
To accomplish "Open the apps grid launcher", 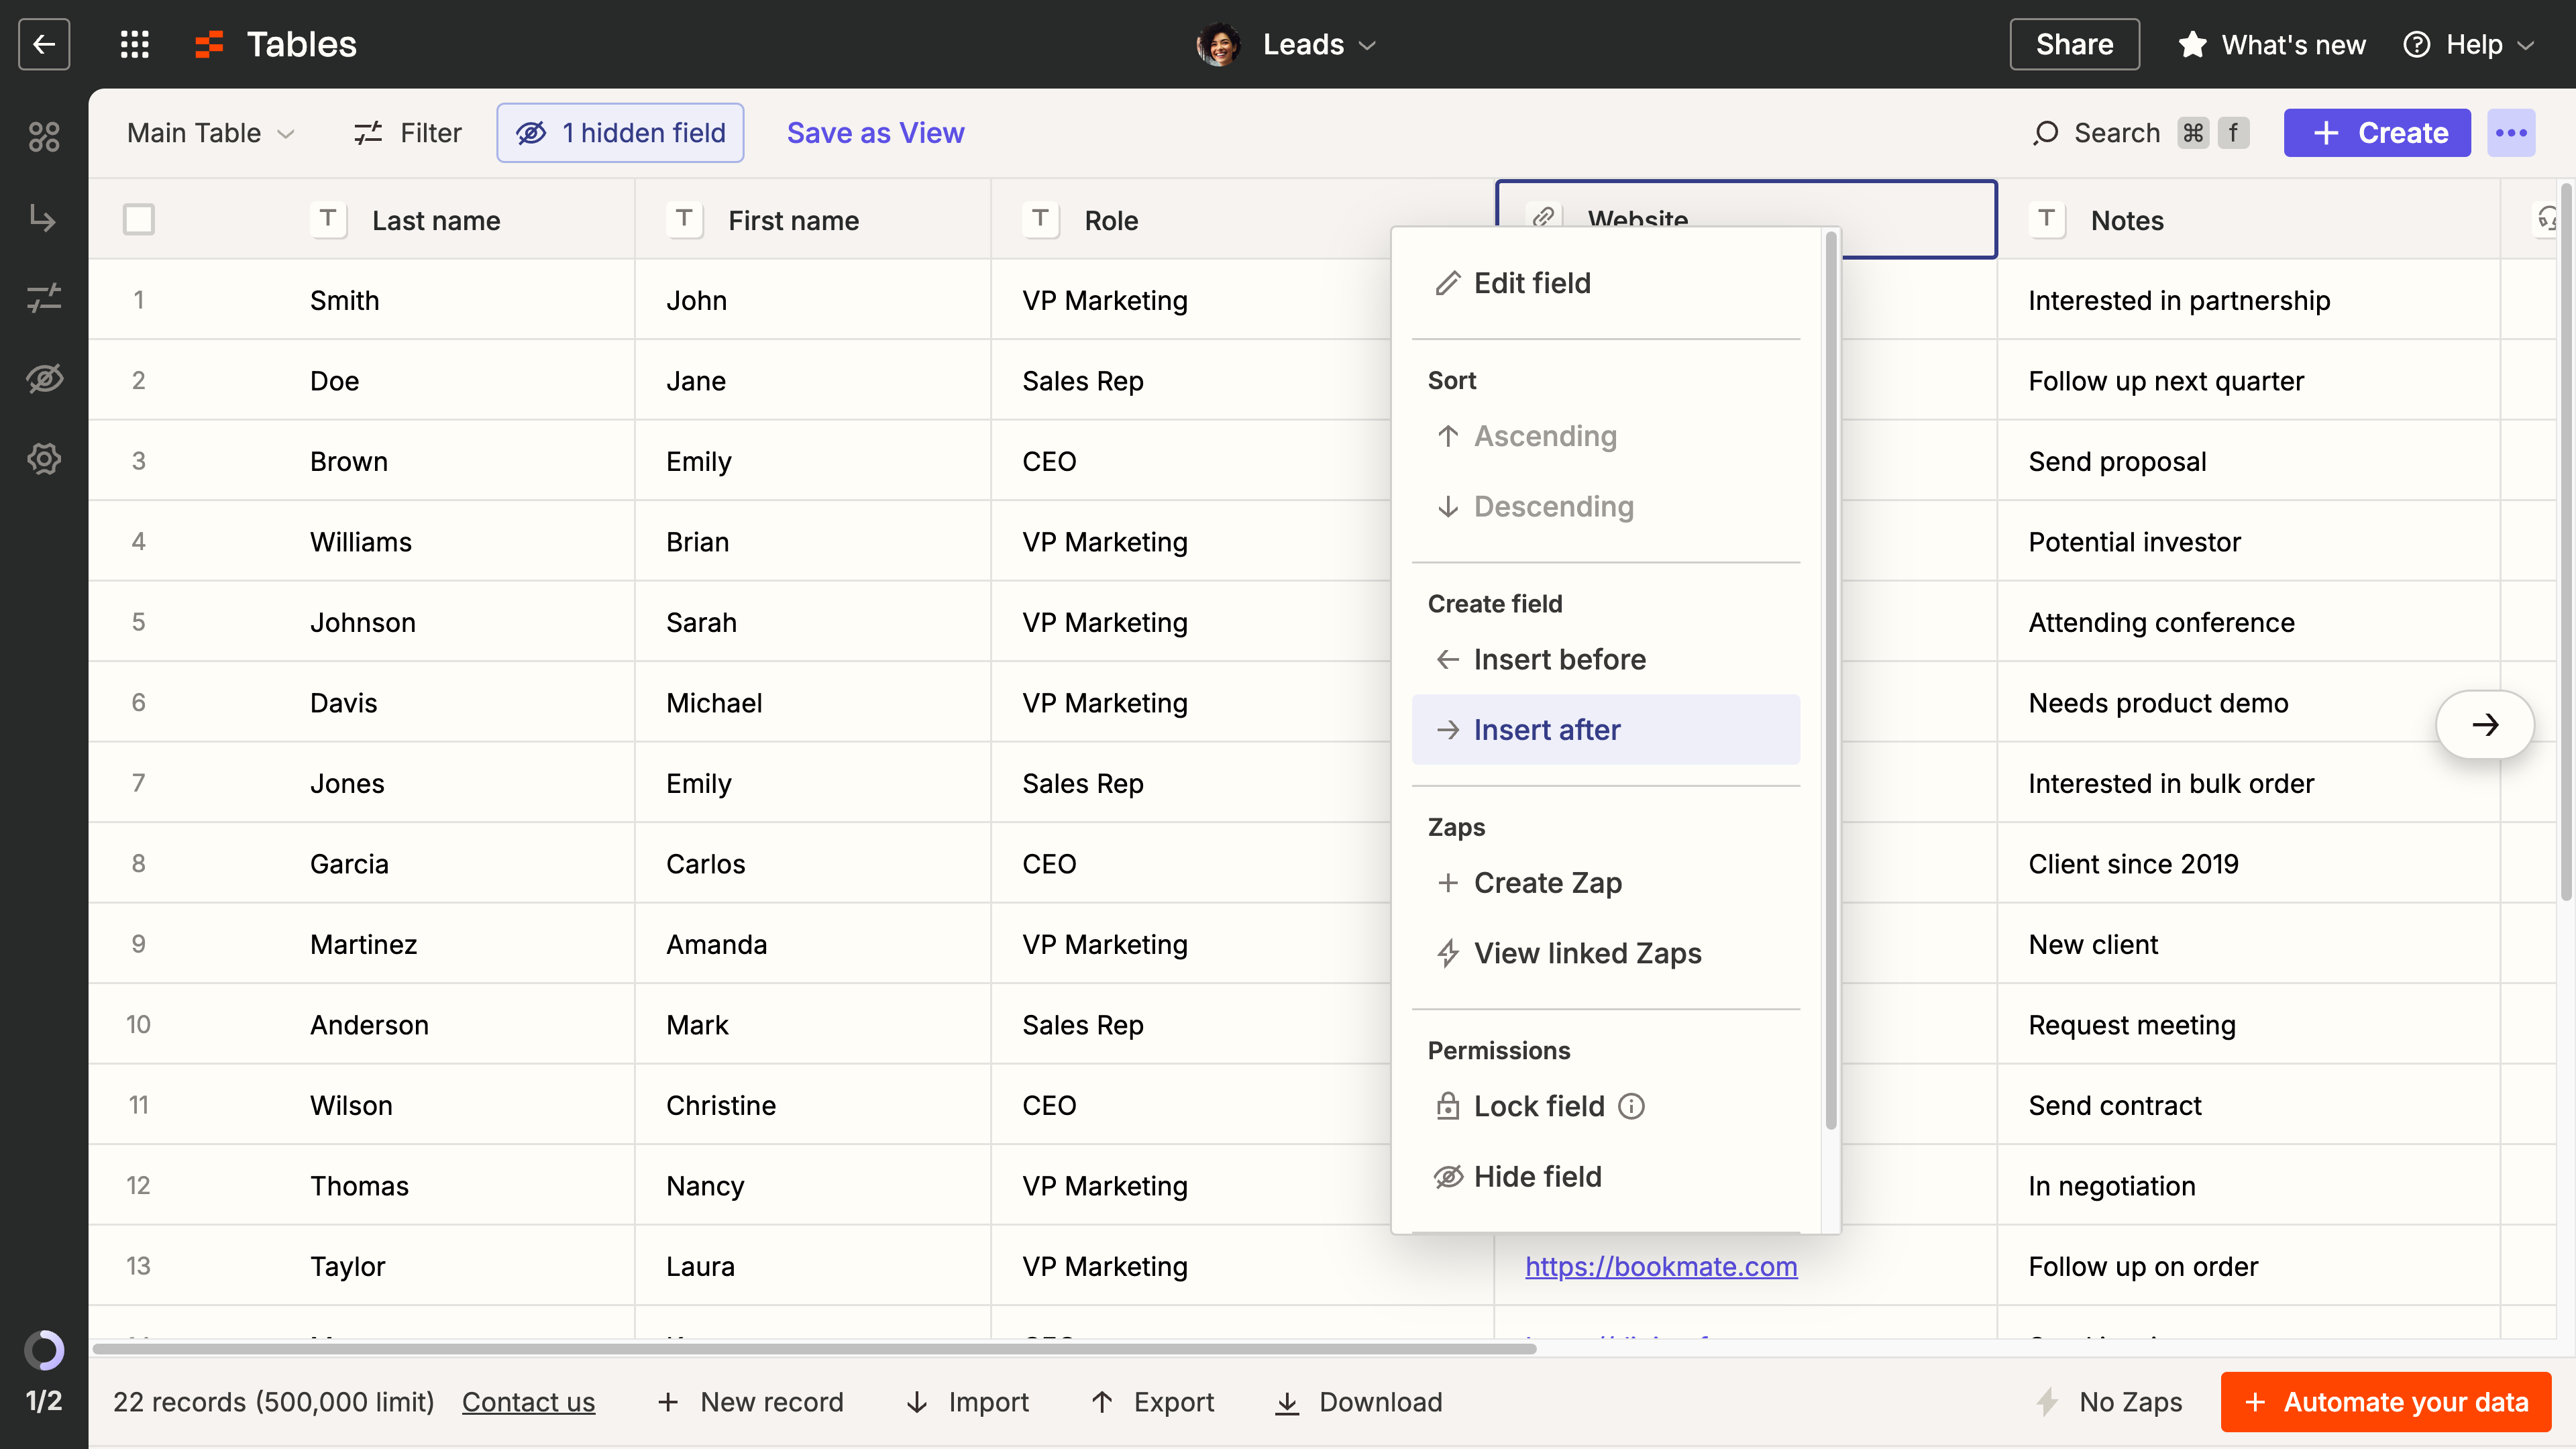I will coord(134,44).
